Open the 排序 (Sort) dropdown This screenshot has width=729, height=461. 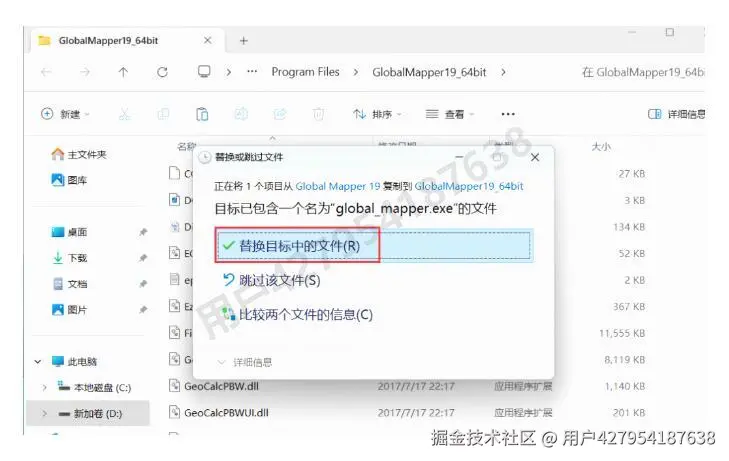coord(378,114)
